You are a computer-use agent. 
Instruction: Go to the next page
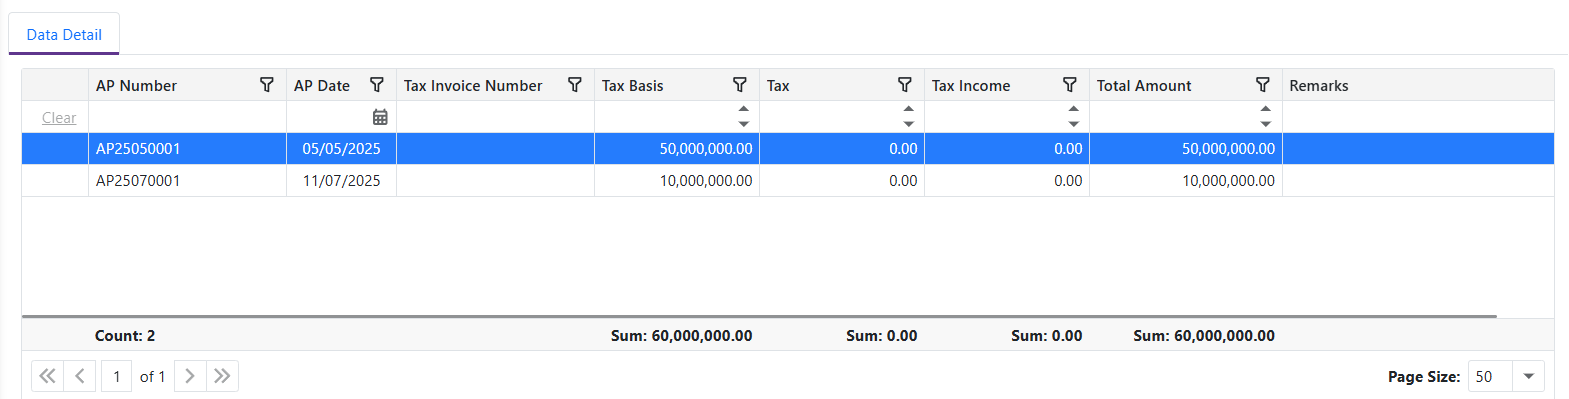tap(190, 376)
